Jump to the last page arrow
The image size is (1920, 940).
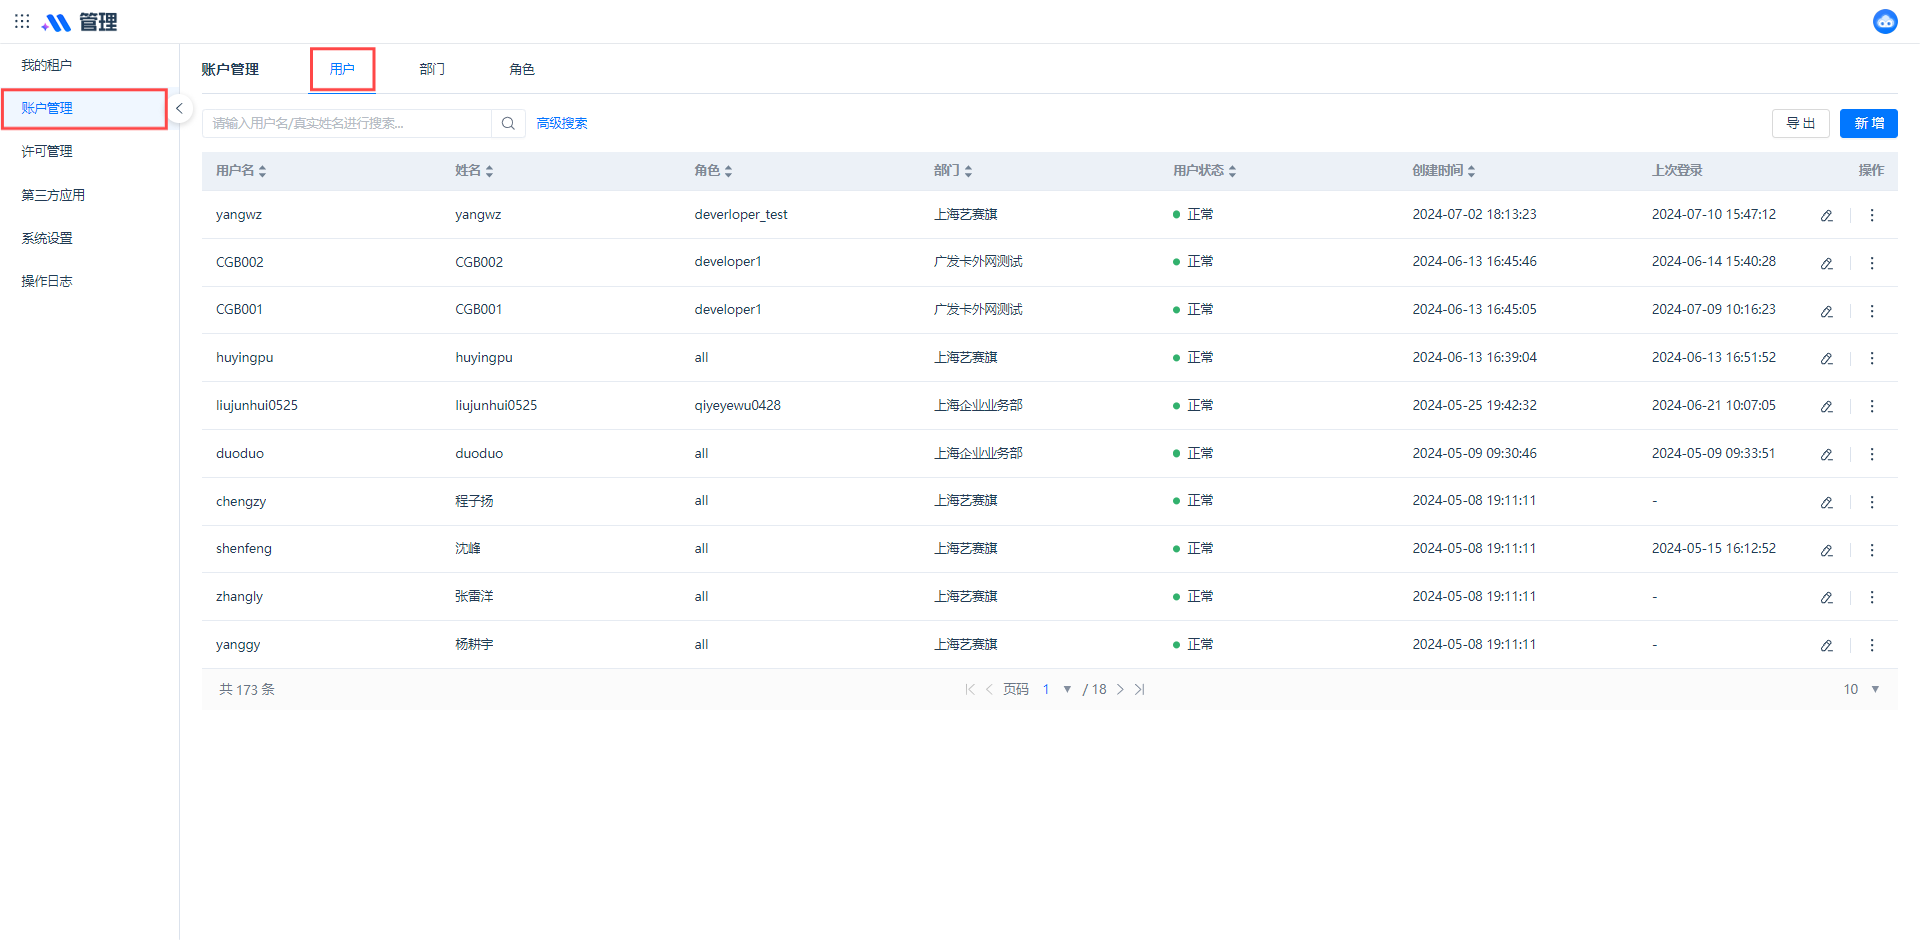1139,689
